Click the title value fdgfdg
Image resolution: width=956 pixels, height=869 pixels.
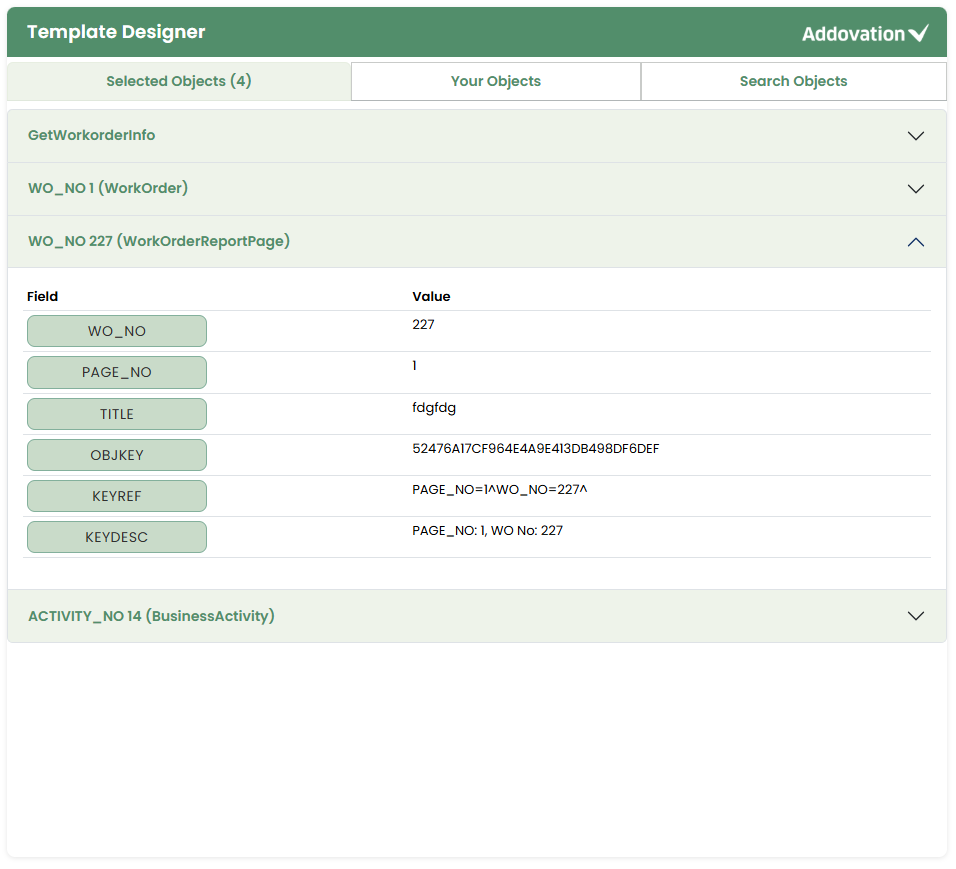pyautogui.click(x=434, y=408)
